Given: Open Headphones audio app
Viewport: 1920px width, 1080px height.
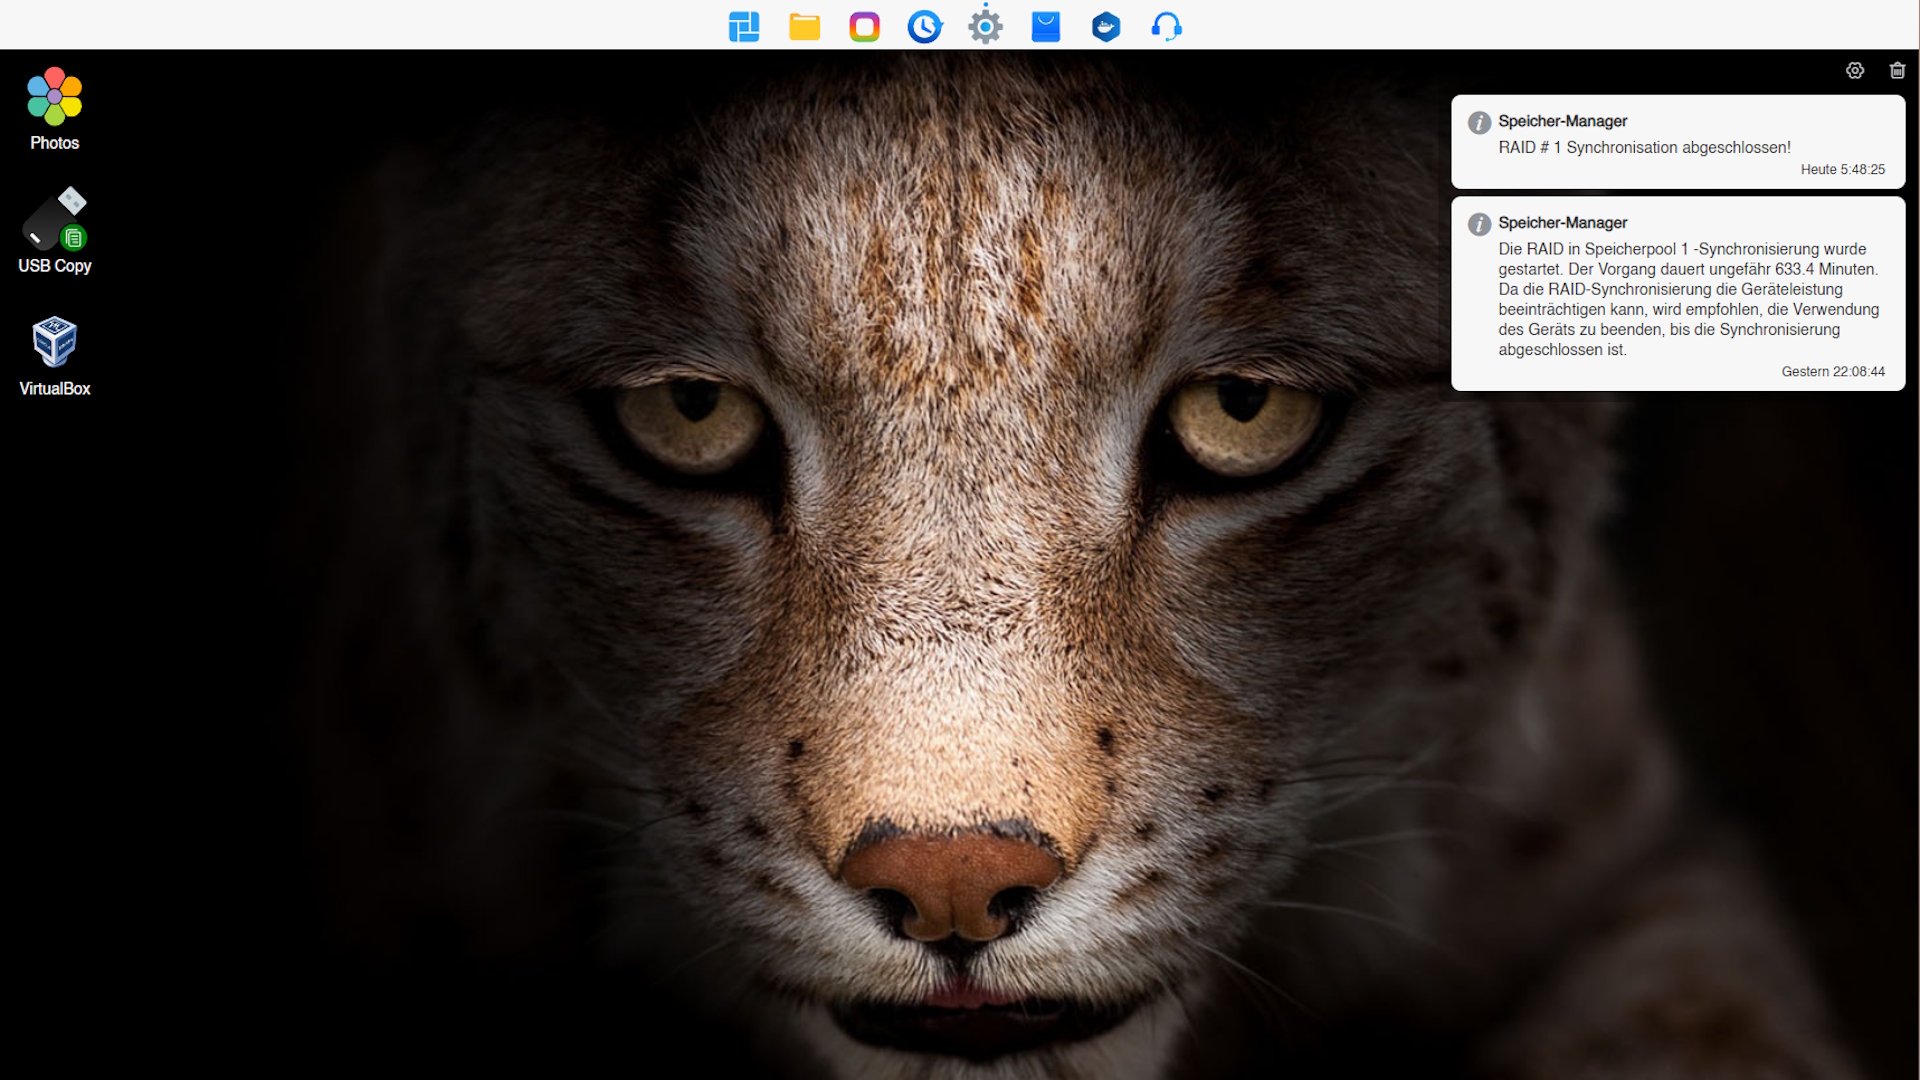Looking at the screenshot, I should tap(1167, 26).
